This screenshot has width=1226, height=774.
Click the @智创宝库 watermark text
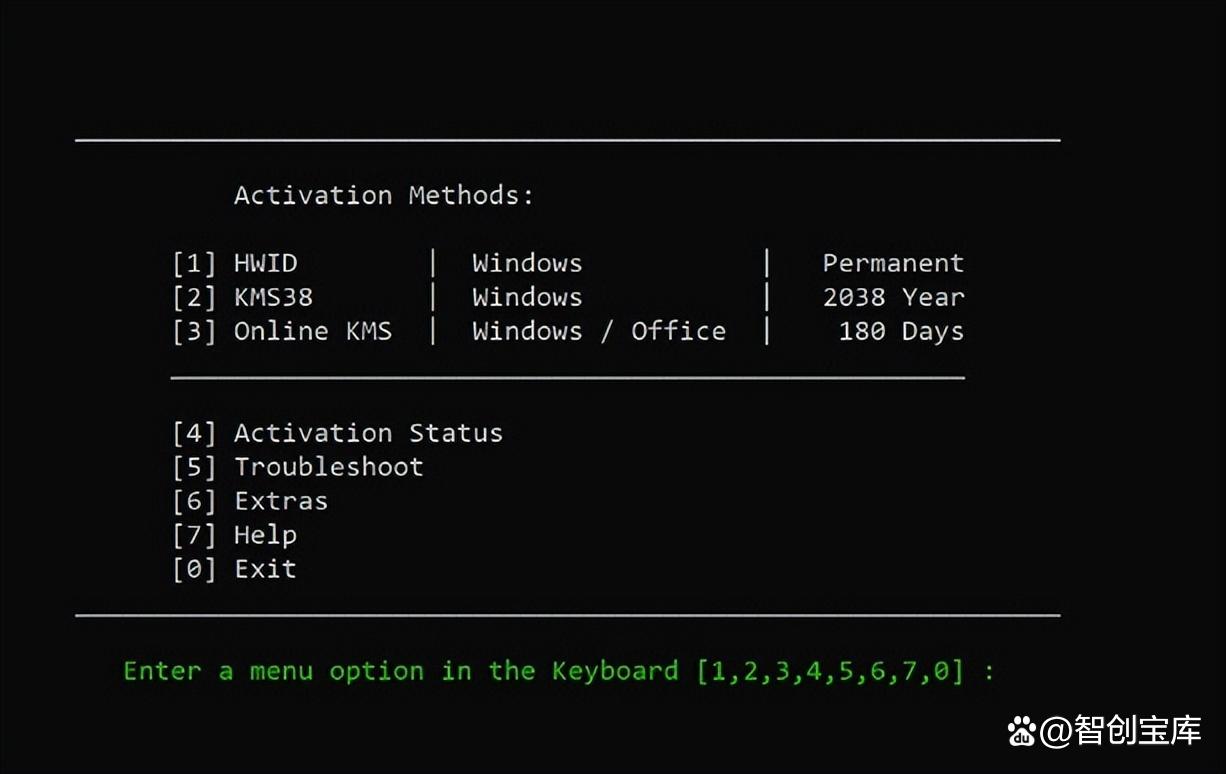1120,732
